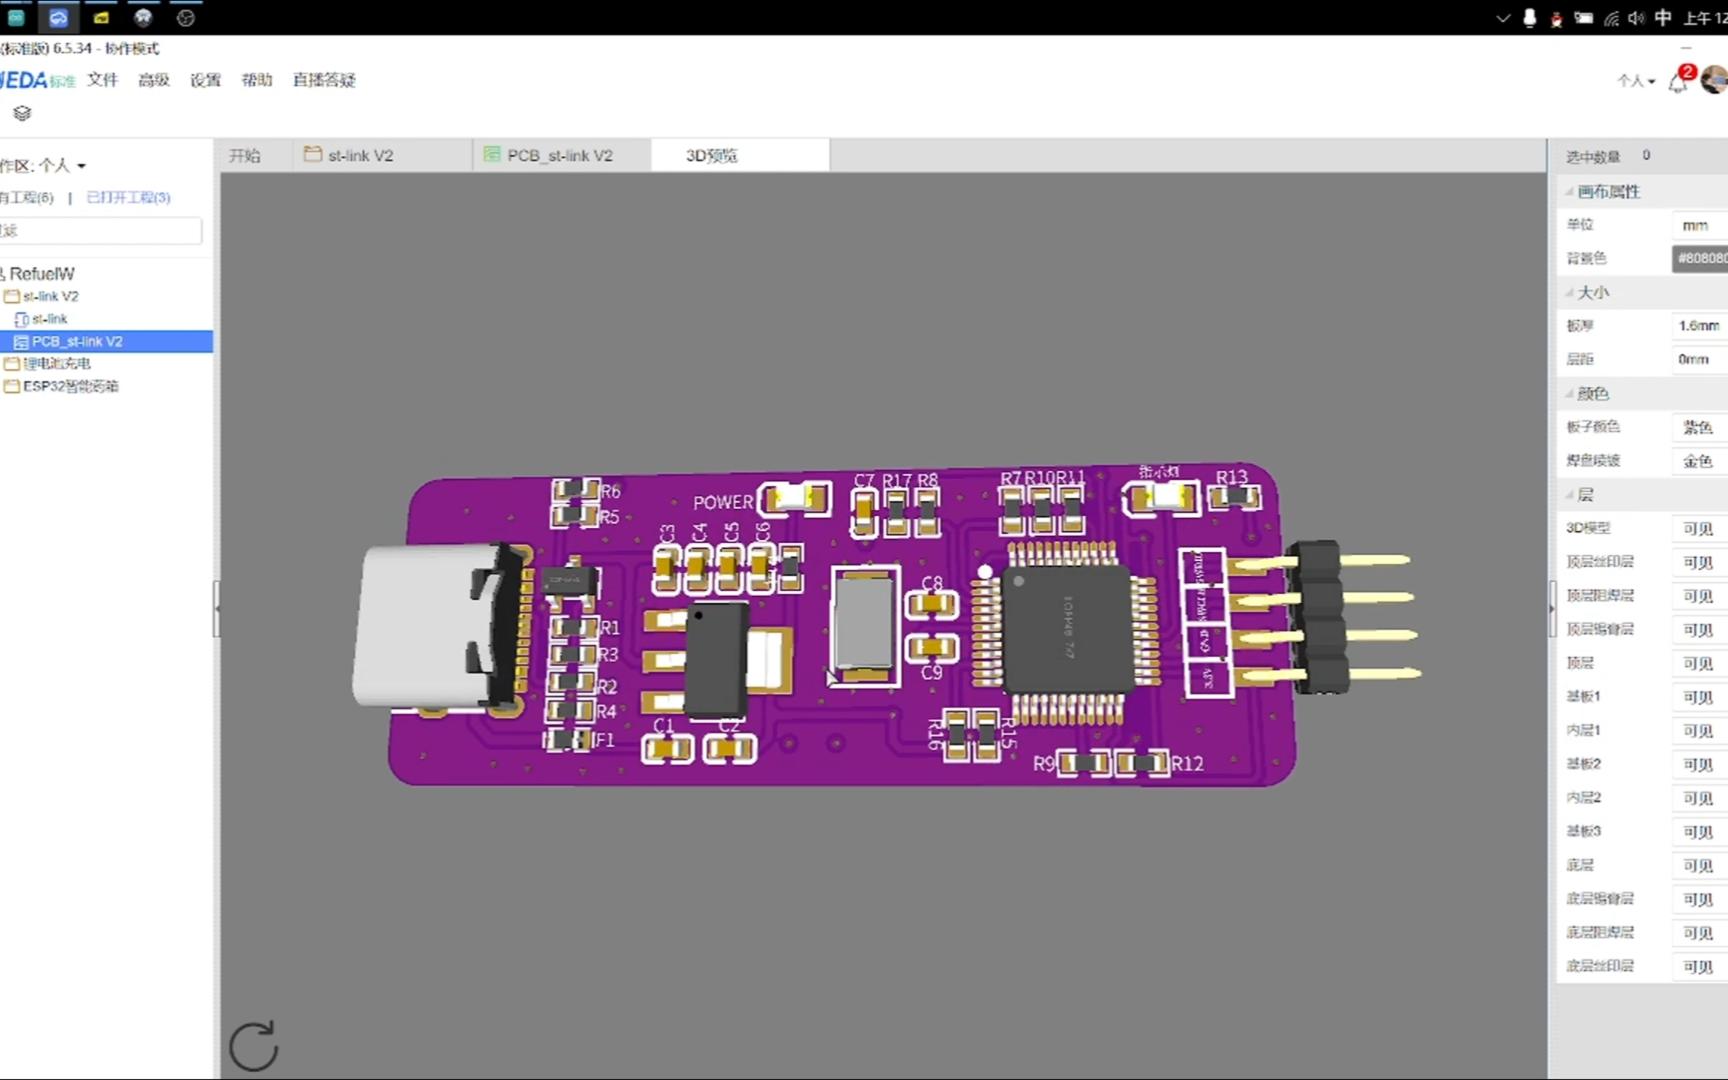Image resolution: width=1728 pixels, height=1080 pixels.
Task: Open the board color 紫色 dropdown
Action: [1699, 427]
